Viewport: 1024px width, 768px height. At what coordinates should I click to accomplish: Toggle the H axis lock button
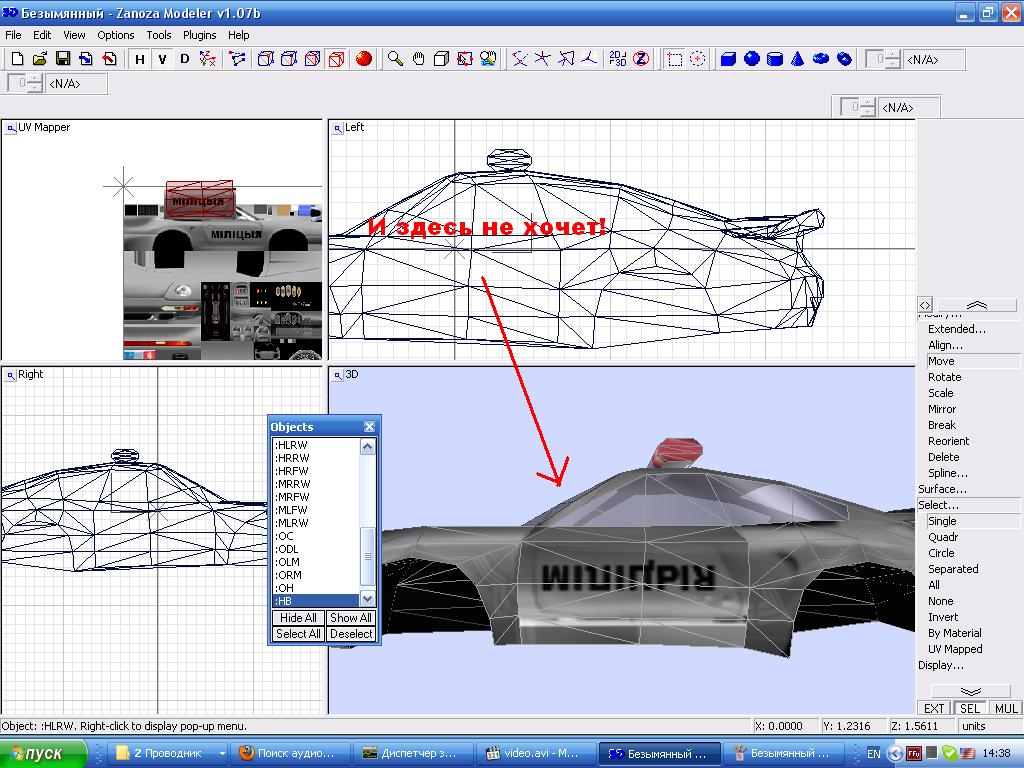coord(140,59)
